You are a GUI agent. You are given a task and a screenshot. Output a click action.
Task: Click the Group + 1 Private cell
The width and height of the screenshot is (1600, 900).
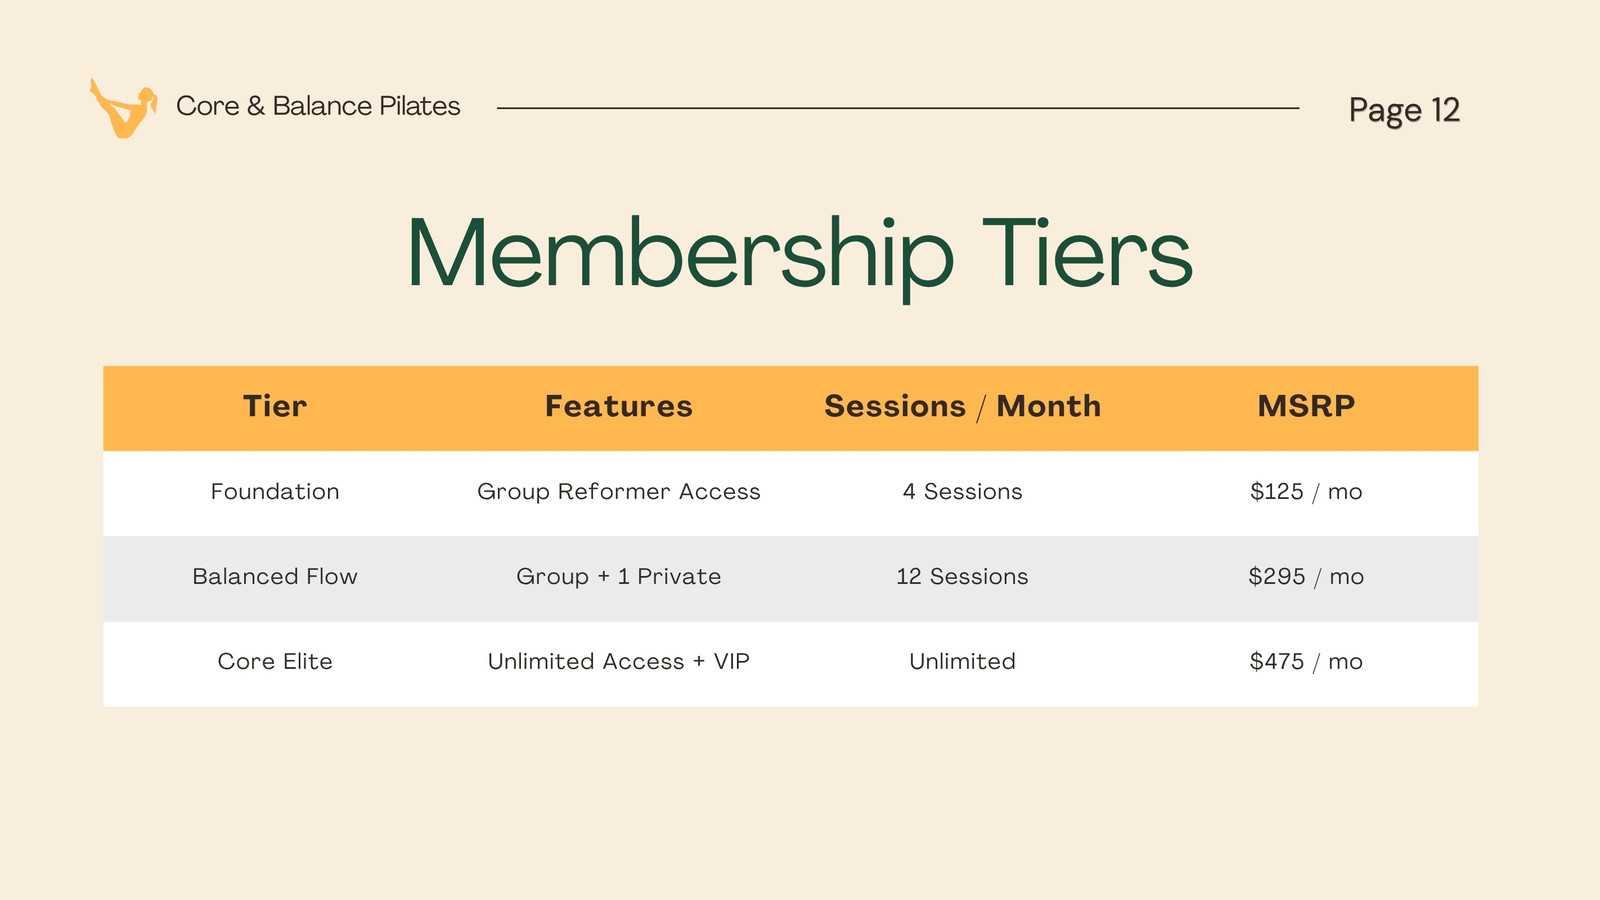(x=619, y=577)
